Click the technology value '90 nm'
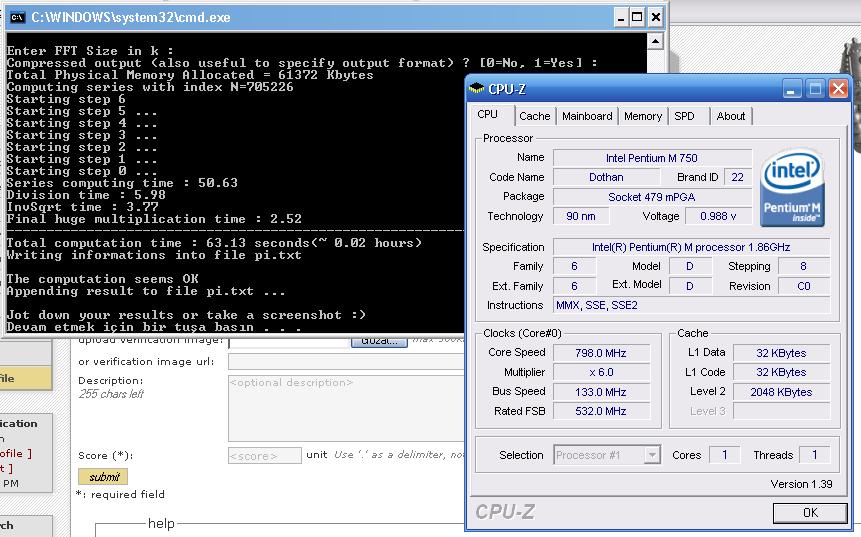The height and width of the screenshot is (537, 861). [581, 216]
